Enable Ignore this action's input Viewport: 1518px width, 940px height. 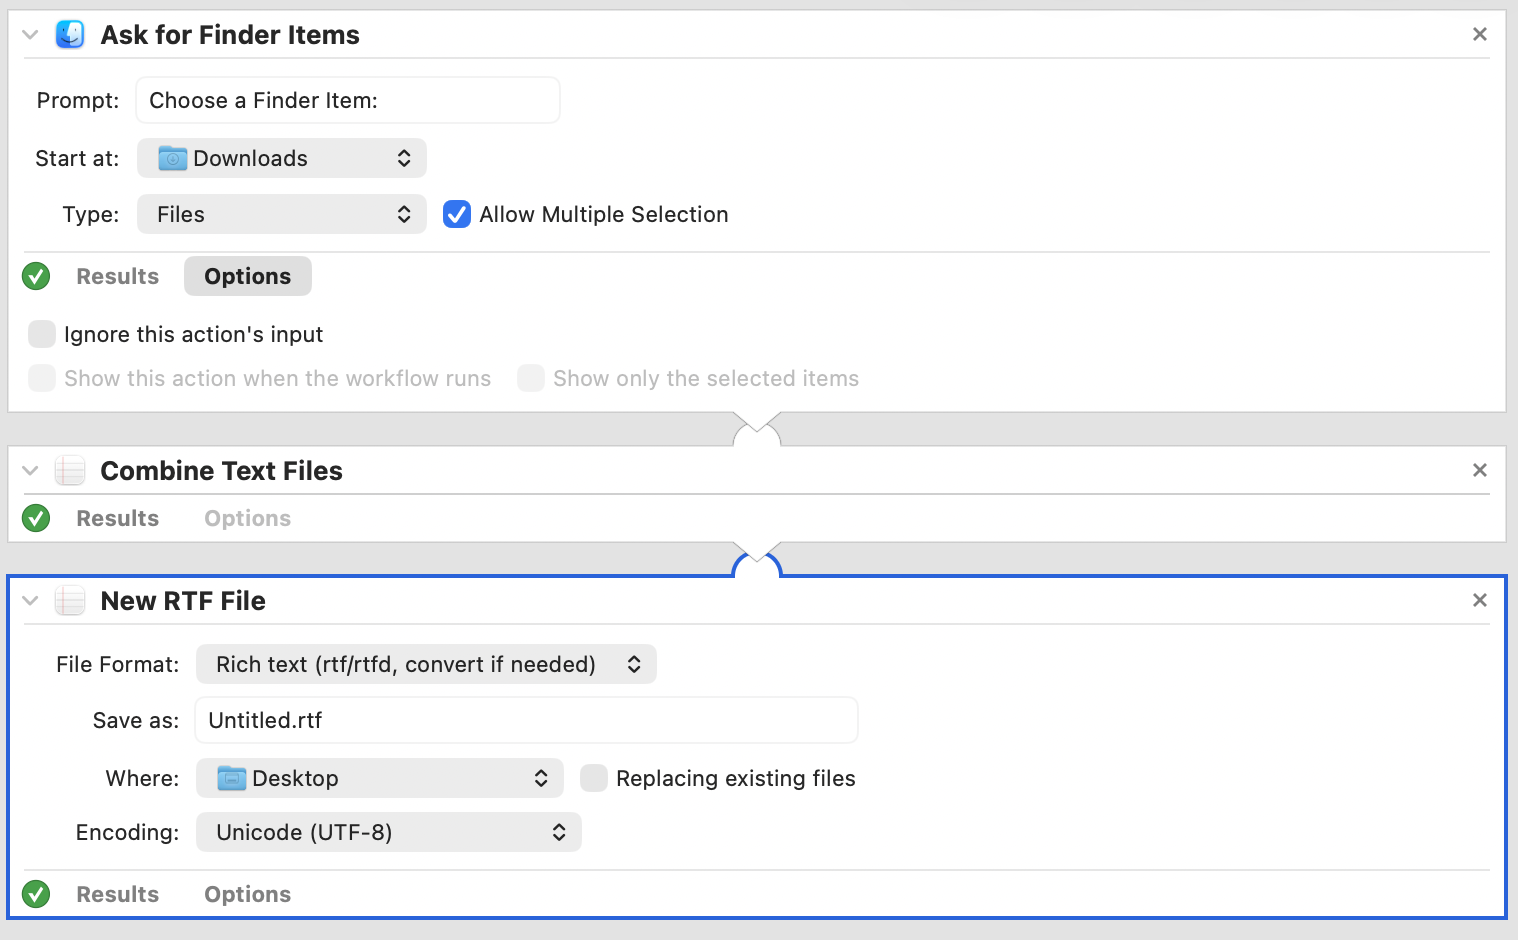click(42, 334)
